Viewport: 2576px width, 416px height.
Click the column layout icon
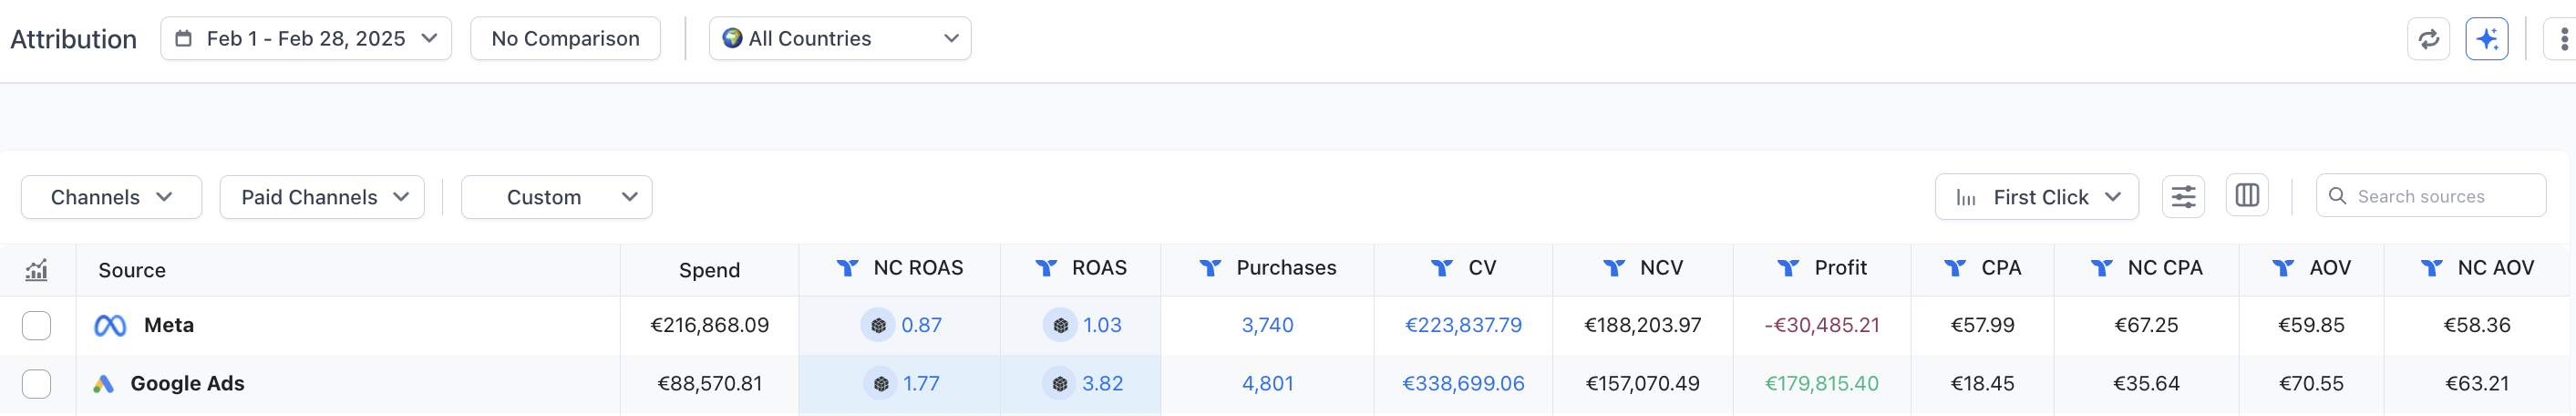click(x=2246, y=195)
